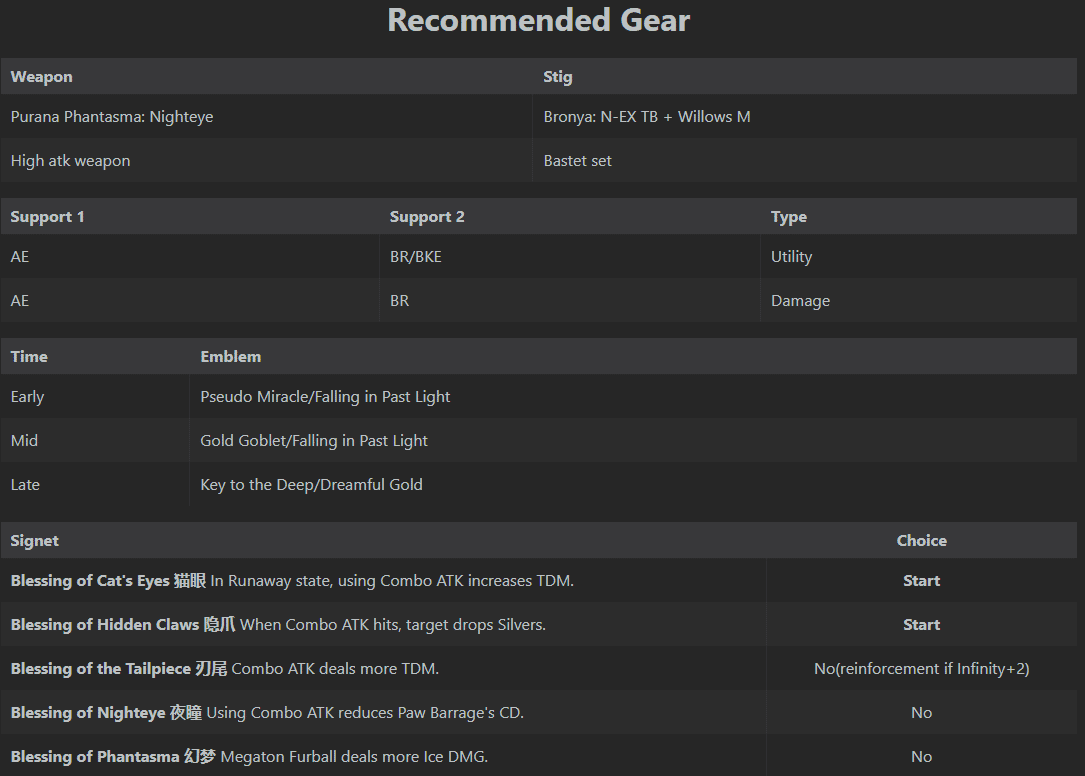Click the Damage type cell
The width and height of the screenshot is (1085, 776).
point(800,301)
